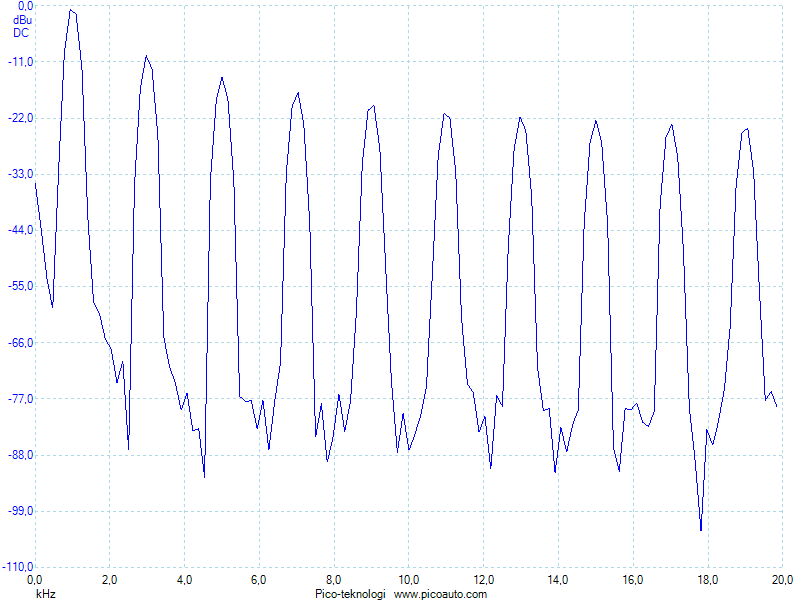
Task: Click the 6,0 kHz frequency label
Action: [259, 580]
